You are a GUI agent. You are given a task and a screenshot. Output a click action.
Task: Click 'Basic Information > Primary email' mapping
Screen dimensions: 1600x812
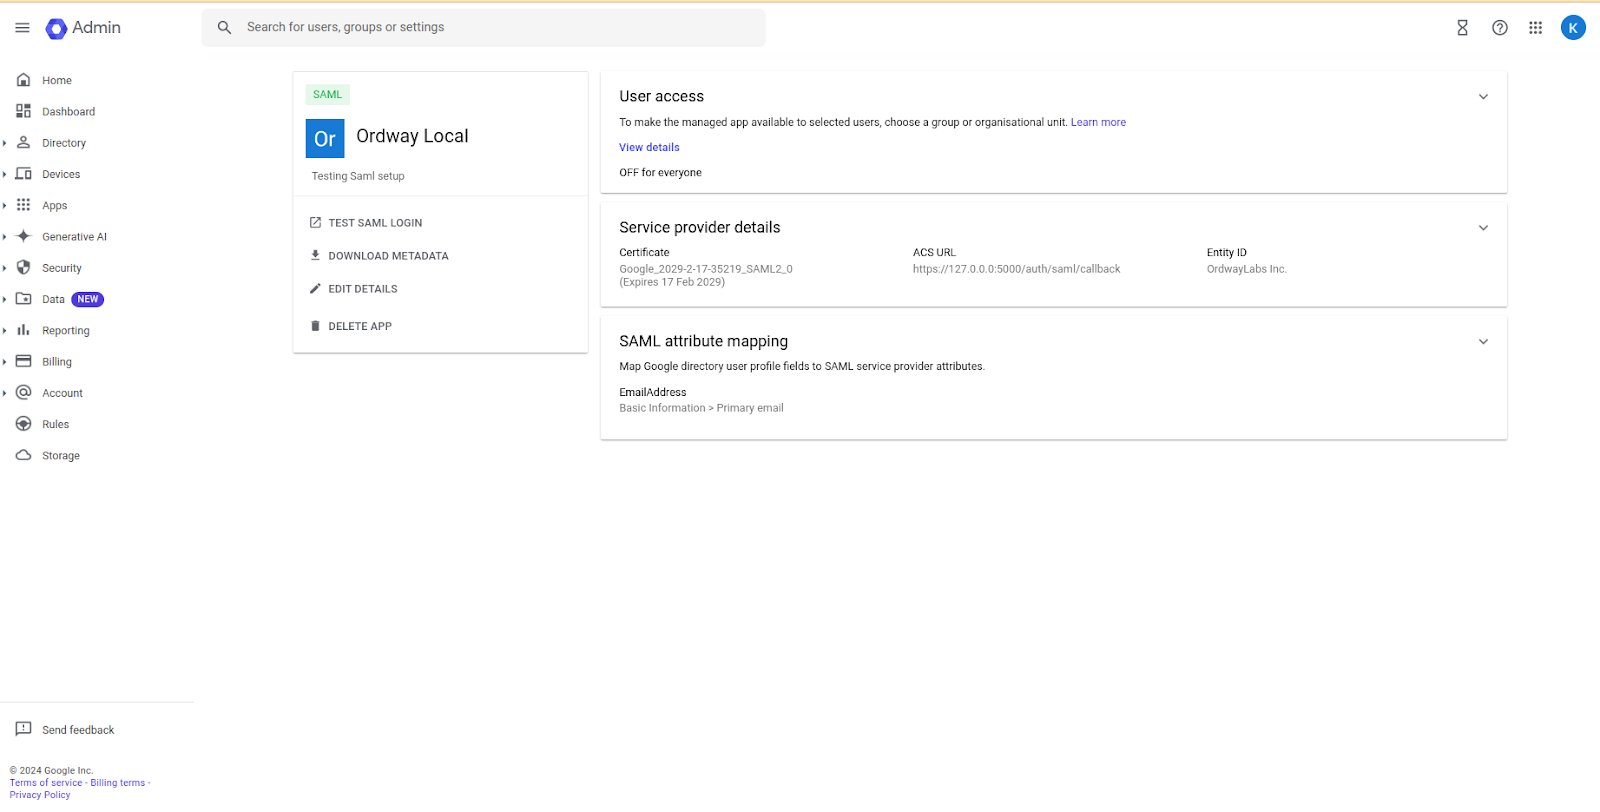(x=701, y=408)
